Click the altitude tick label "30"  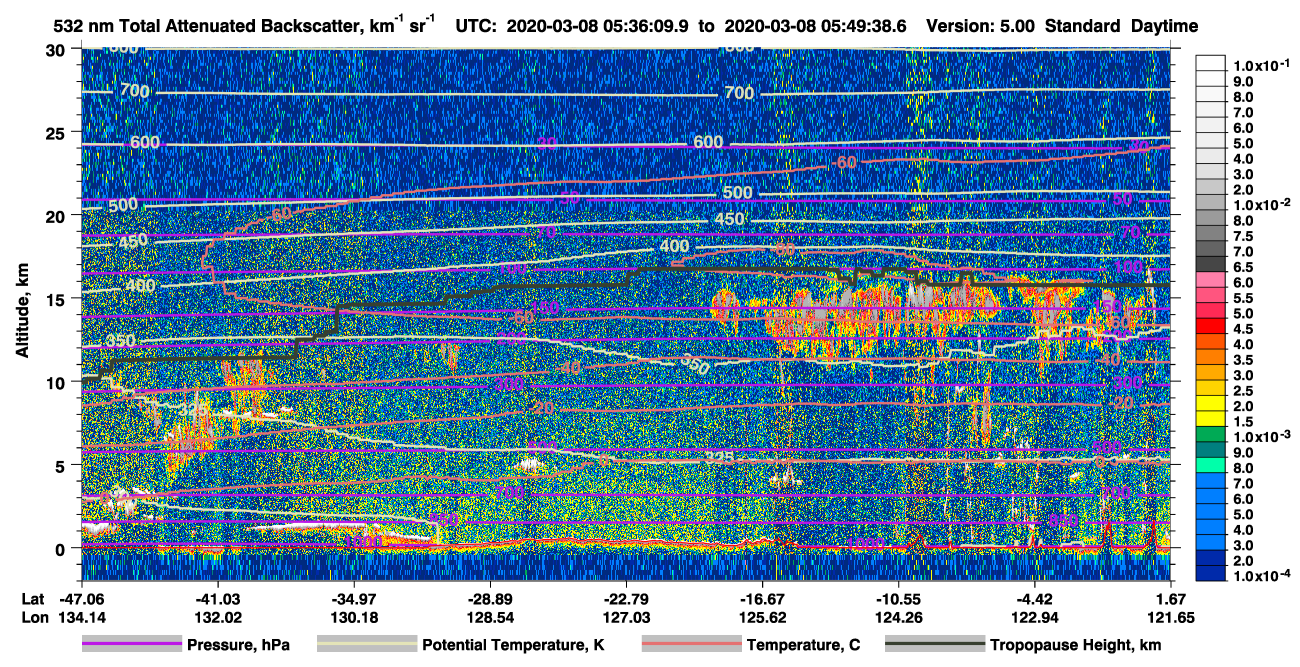(57, 49)
